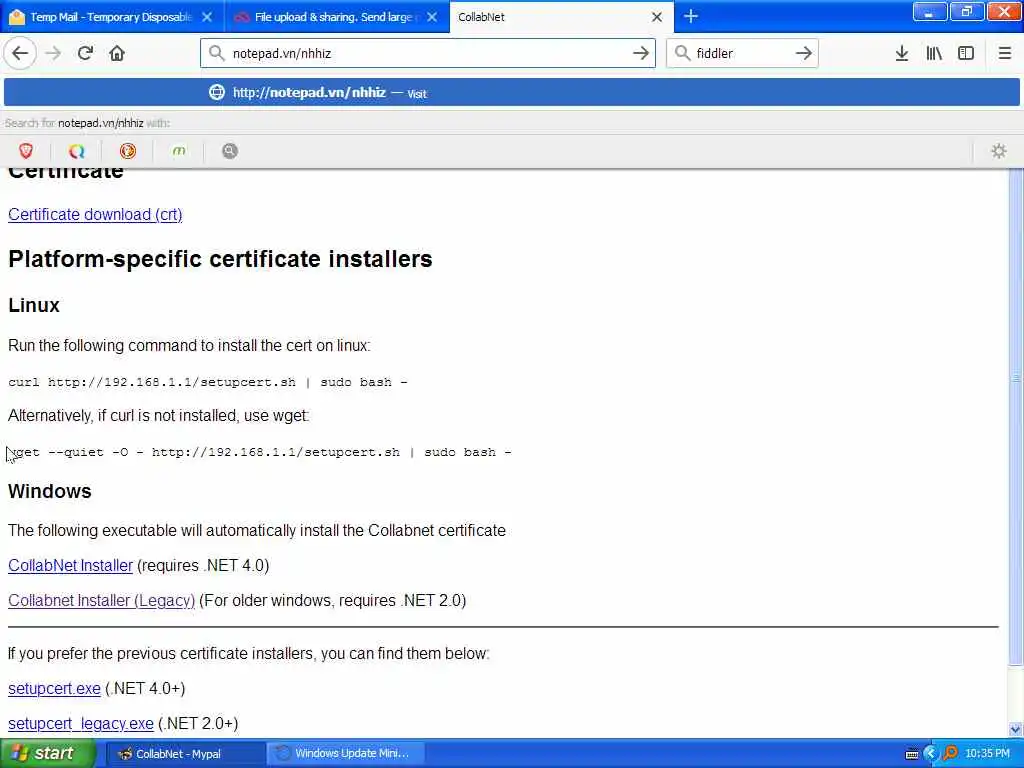1024x768 pixels.
Task: Click the forward navigation arrow
Action: point(53,54)
